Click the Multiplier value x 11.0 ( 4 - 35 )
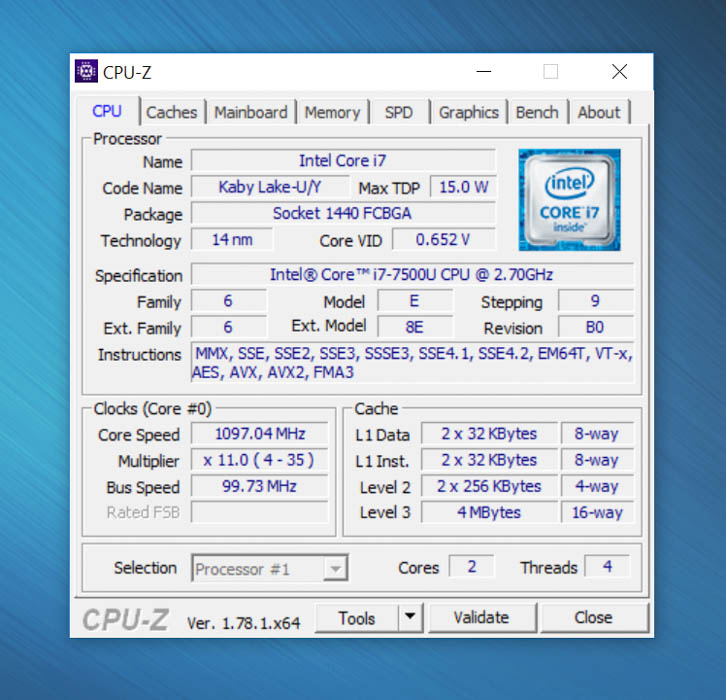Viewport: 726px width, 700px height. pos(260,460)
